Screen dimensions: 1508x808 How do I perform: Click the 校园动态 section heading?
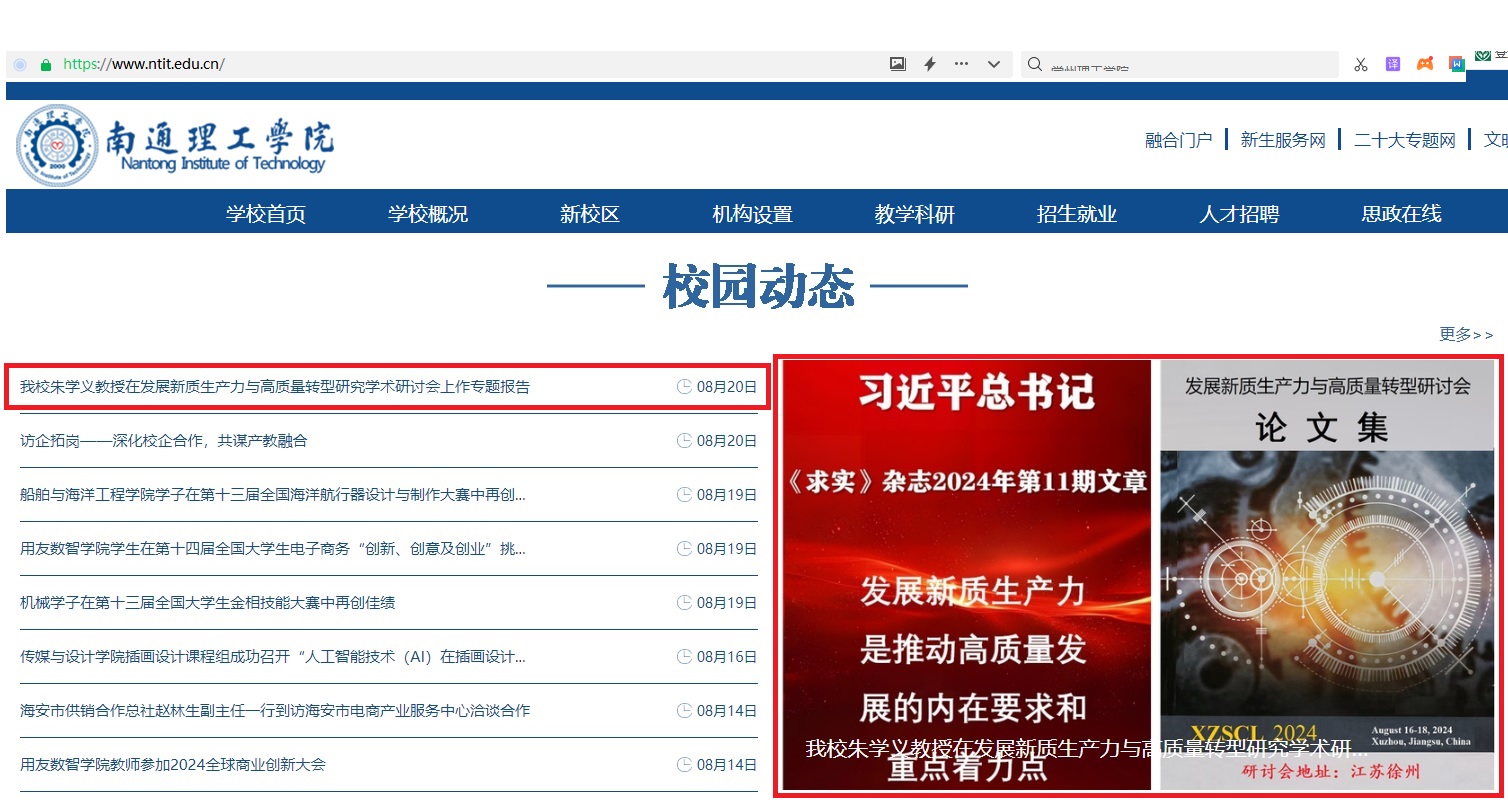click(758, 288)
